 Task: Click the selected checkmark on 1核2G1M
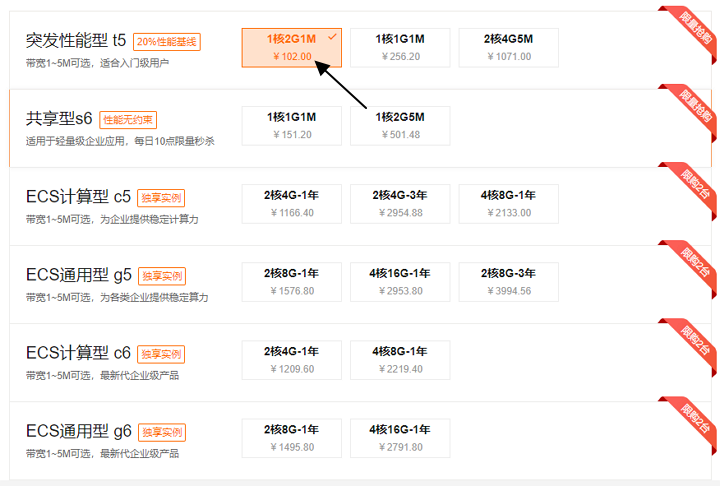(x=332, y=37)
